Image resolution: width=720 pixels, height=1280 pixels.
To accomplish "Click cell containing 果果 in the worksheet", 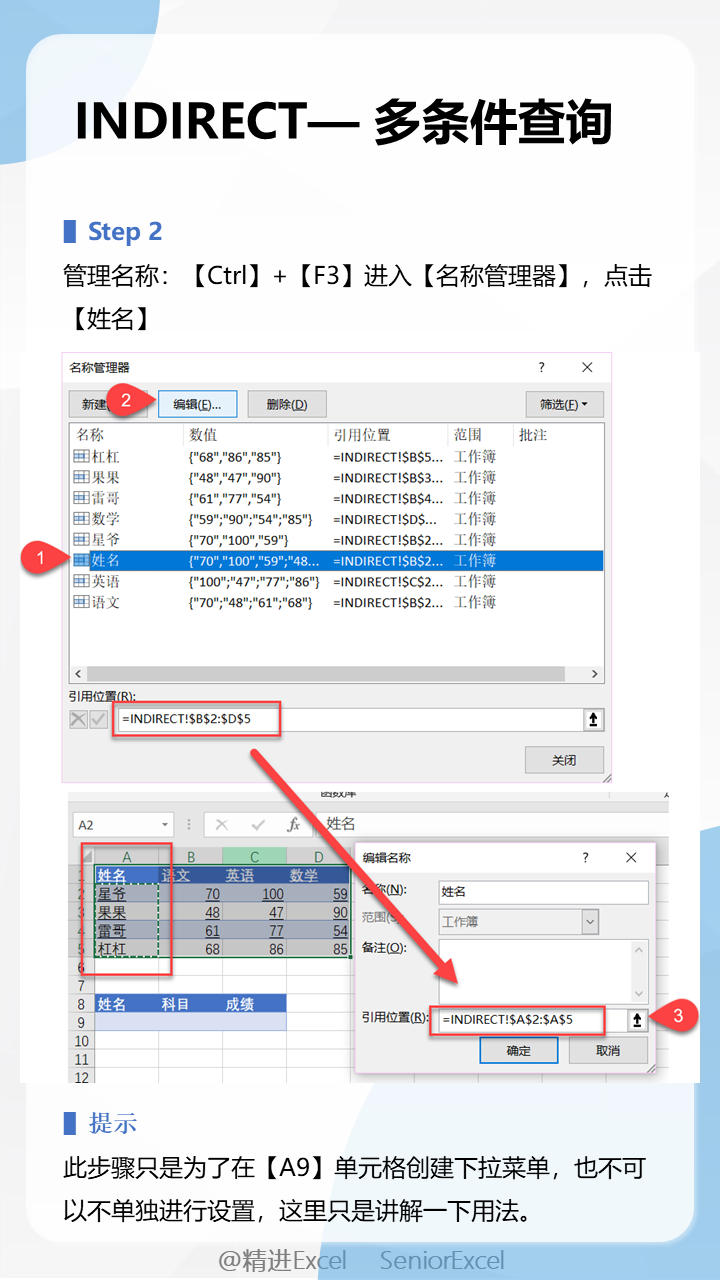I will tap(127, 912).
